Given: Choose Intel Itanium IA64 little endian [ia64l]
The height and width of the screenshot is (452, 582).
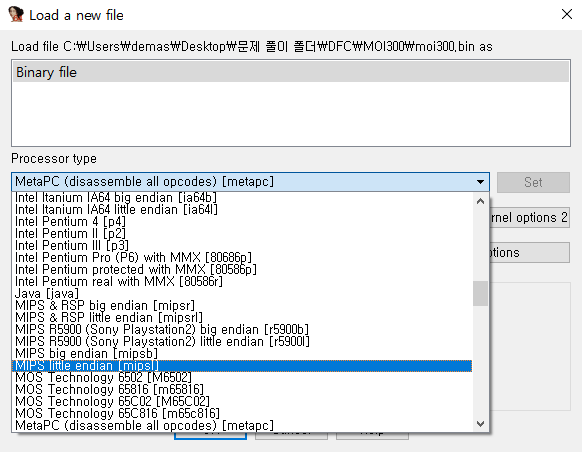Looking at the screenshot, I should click(x=243, y=210).
